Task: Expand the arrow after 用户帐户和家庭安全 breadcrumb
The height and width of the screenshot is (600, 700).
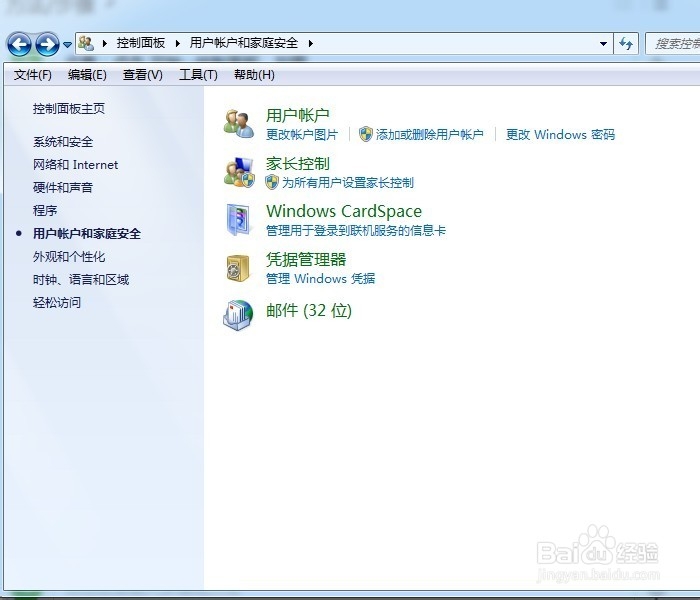Action: [311, 43]
